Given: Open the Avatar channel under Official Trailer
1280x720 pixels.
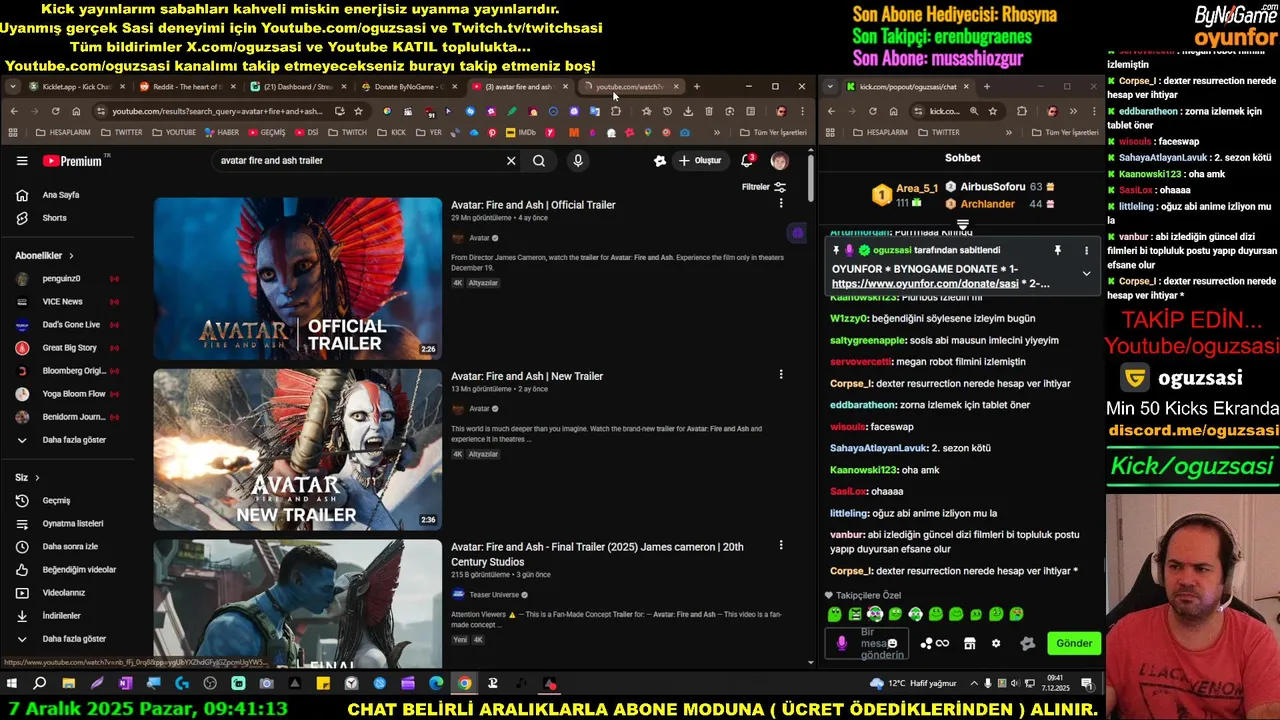Looking at the screenshot, I should [x=479, y=238].
